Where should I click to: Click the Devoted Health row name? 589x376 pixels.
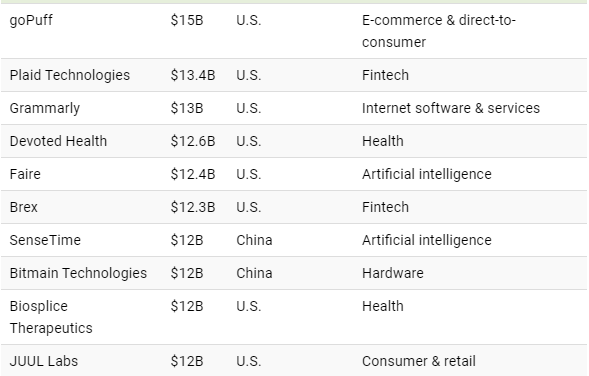point(58,141)
